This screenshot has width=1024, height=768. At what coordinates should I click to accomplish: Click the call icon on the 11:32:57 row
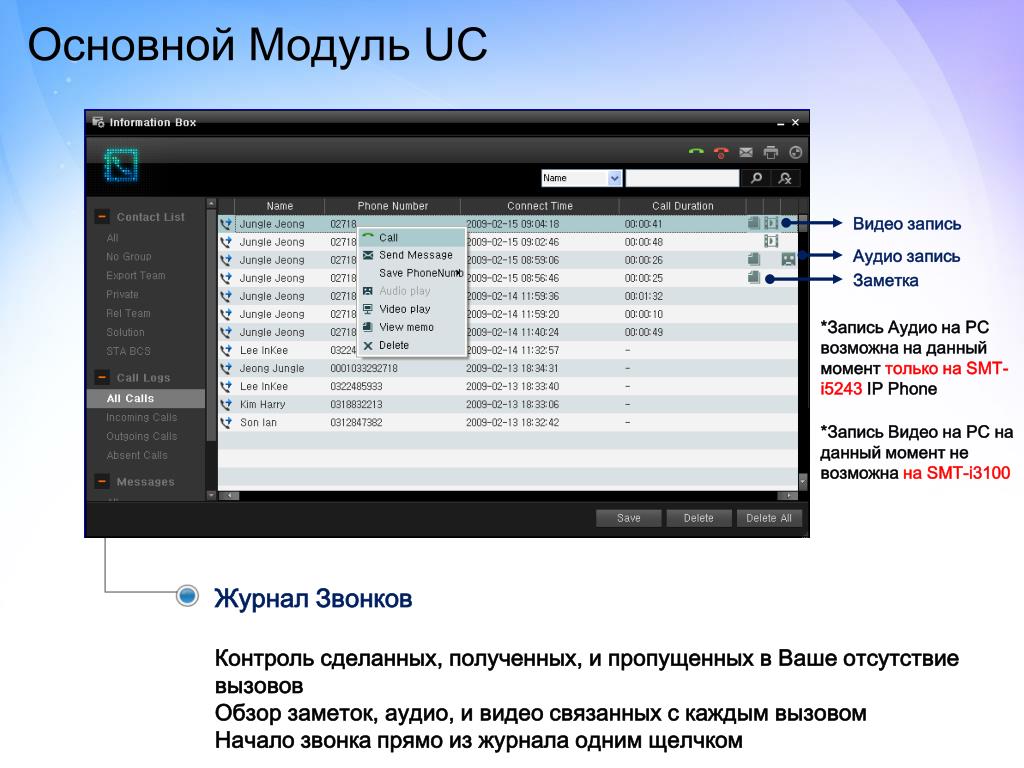[x=226, y=350]
